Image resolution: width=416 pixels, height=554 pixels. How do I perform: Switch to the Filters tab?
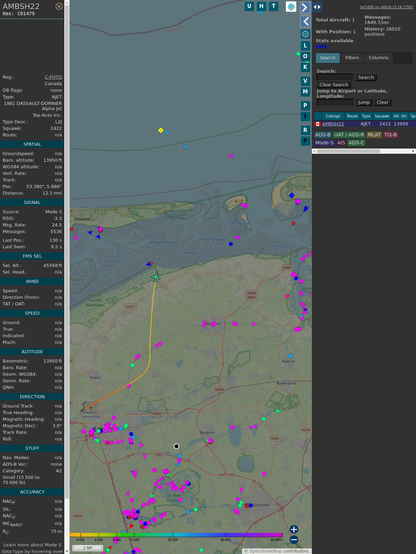pos(352,58)
